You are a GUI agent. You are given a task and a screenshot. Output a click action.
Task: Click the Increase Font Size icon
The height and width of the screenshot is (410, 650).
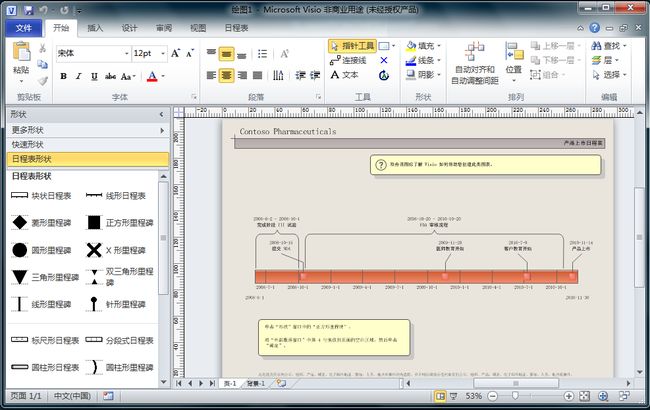click(176, 53)
